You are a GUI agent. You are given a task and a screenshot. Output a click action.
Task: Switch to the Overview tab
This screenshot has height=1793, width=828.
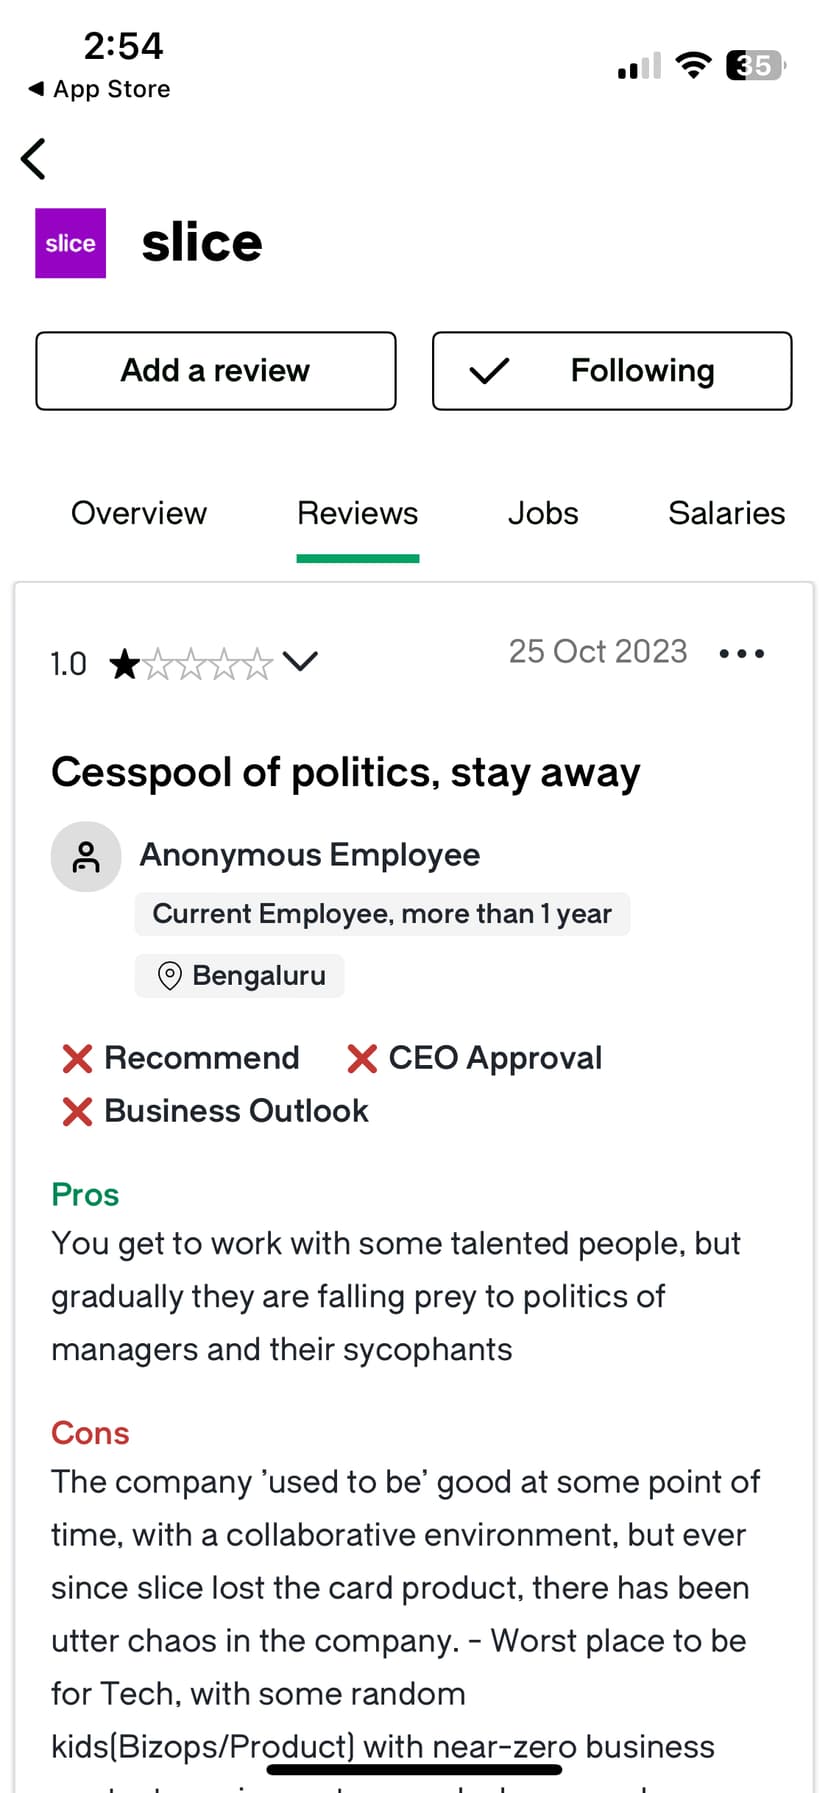(139, 513)
